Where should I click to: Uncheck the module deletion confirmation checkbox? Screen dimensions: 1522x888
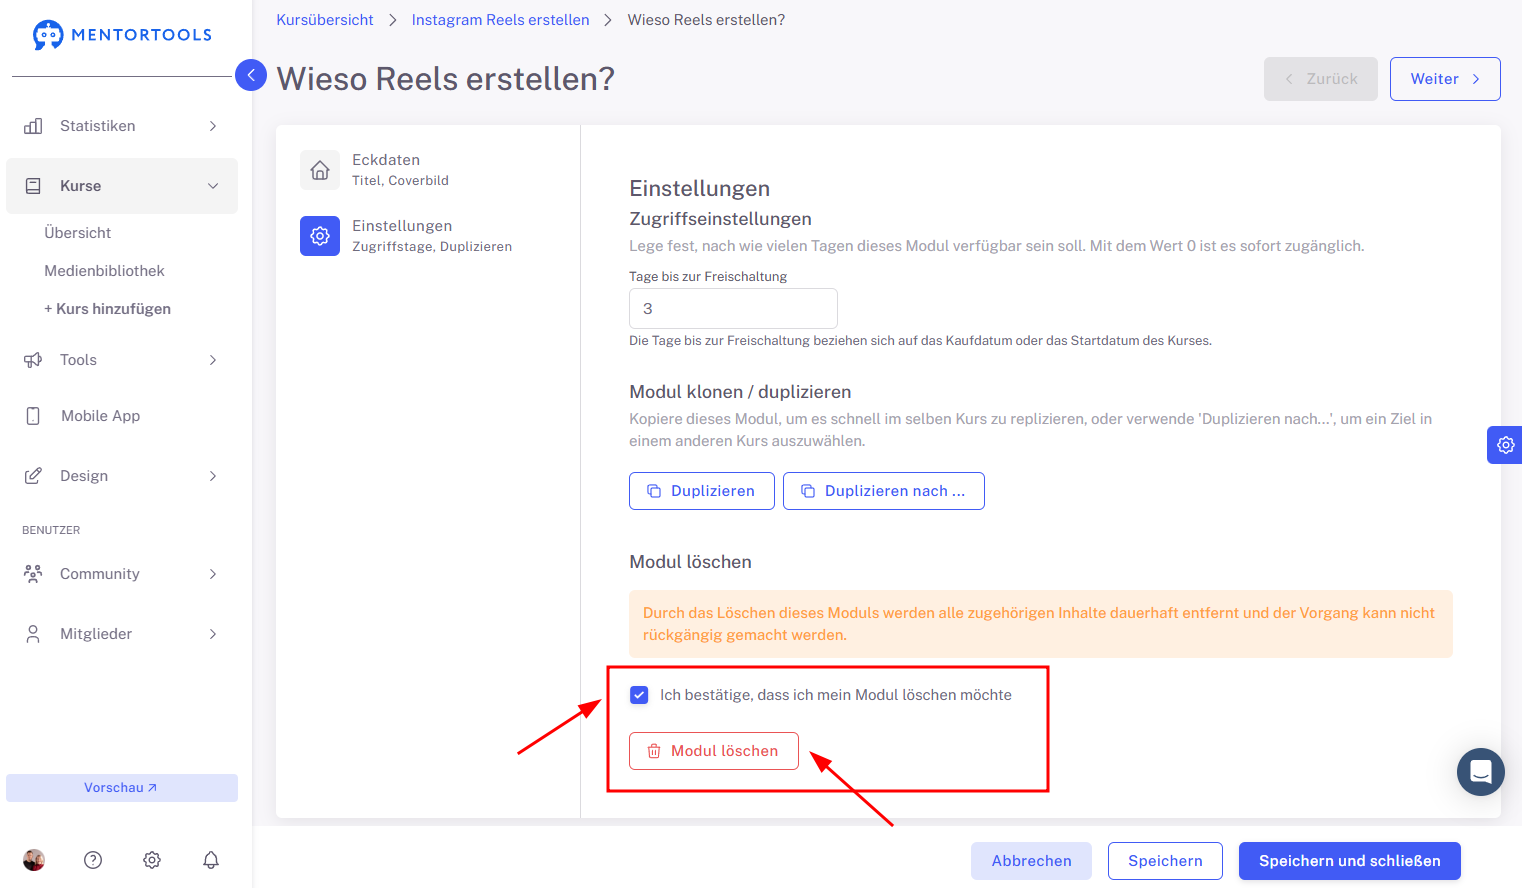(639, 695)
